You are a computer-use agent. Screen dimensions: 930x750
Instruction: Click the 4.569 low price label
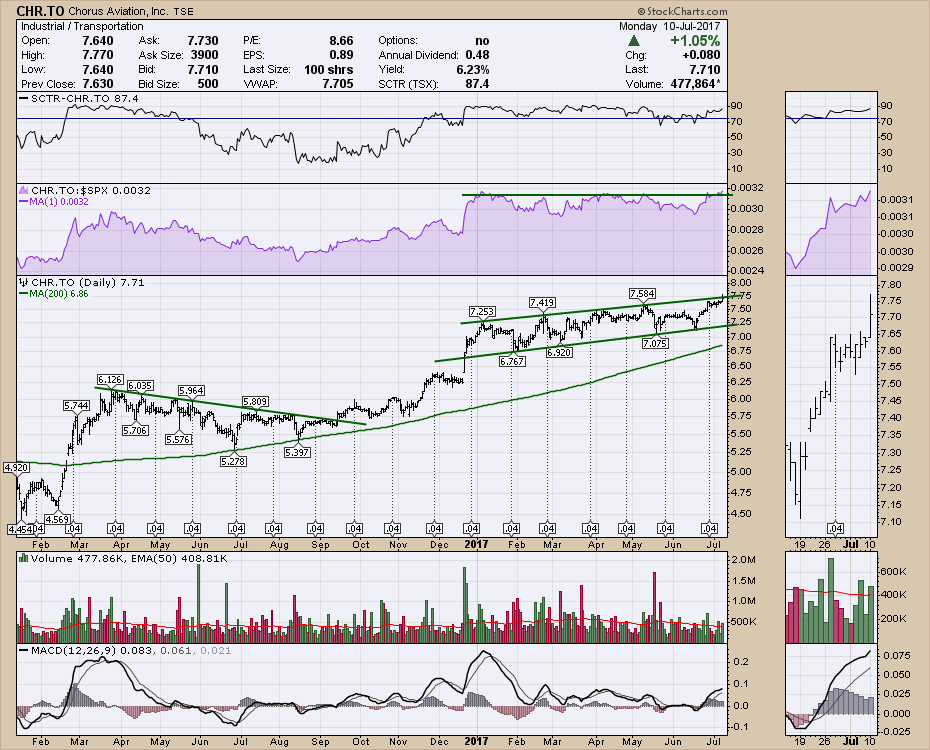(58, 519)
